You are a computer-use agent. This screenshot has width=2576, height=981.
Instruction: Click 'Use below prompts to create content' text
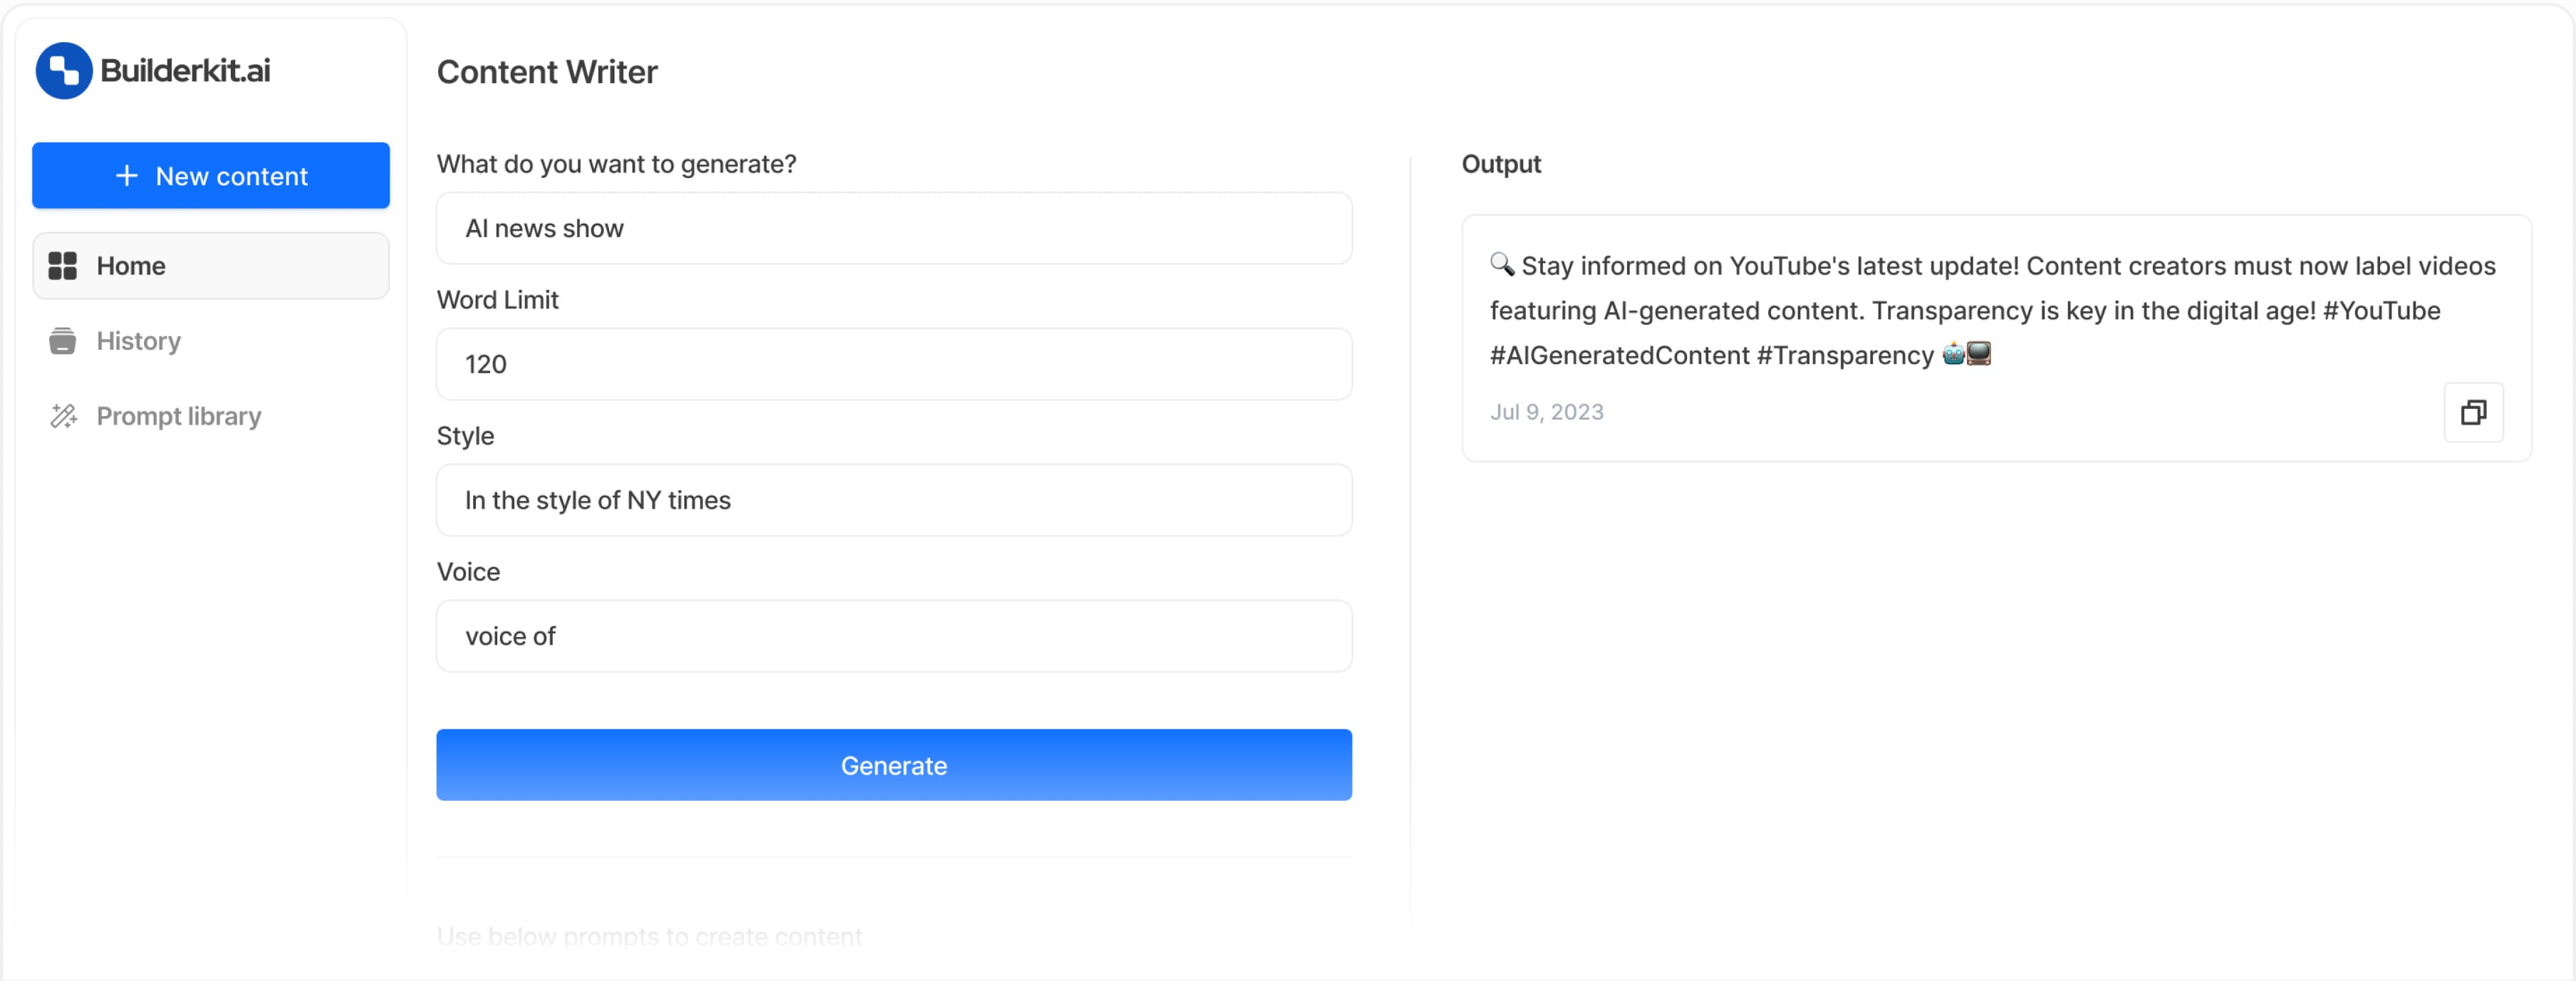649,937
